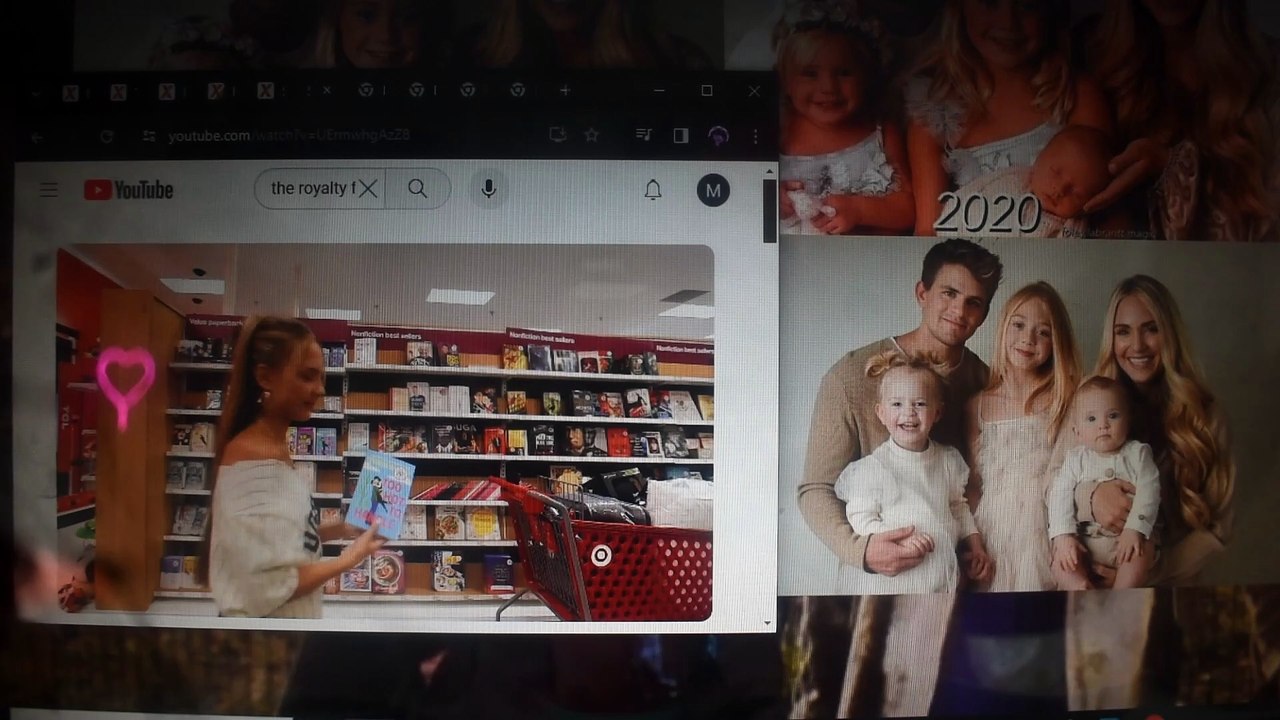Click the page's vertical scrollbar thumb
1280x720 pixels.
coord(769,211)
